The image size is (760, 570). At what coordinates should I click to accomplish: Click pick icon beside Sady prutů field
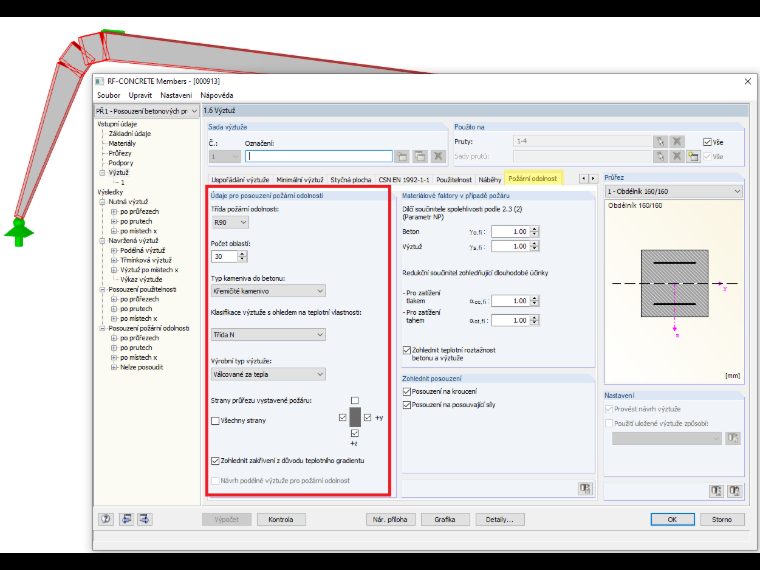[x=660, y=157]
